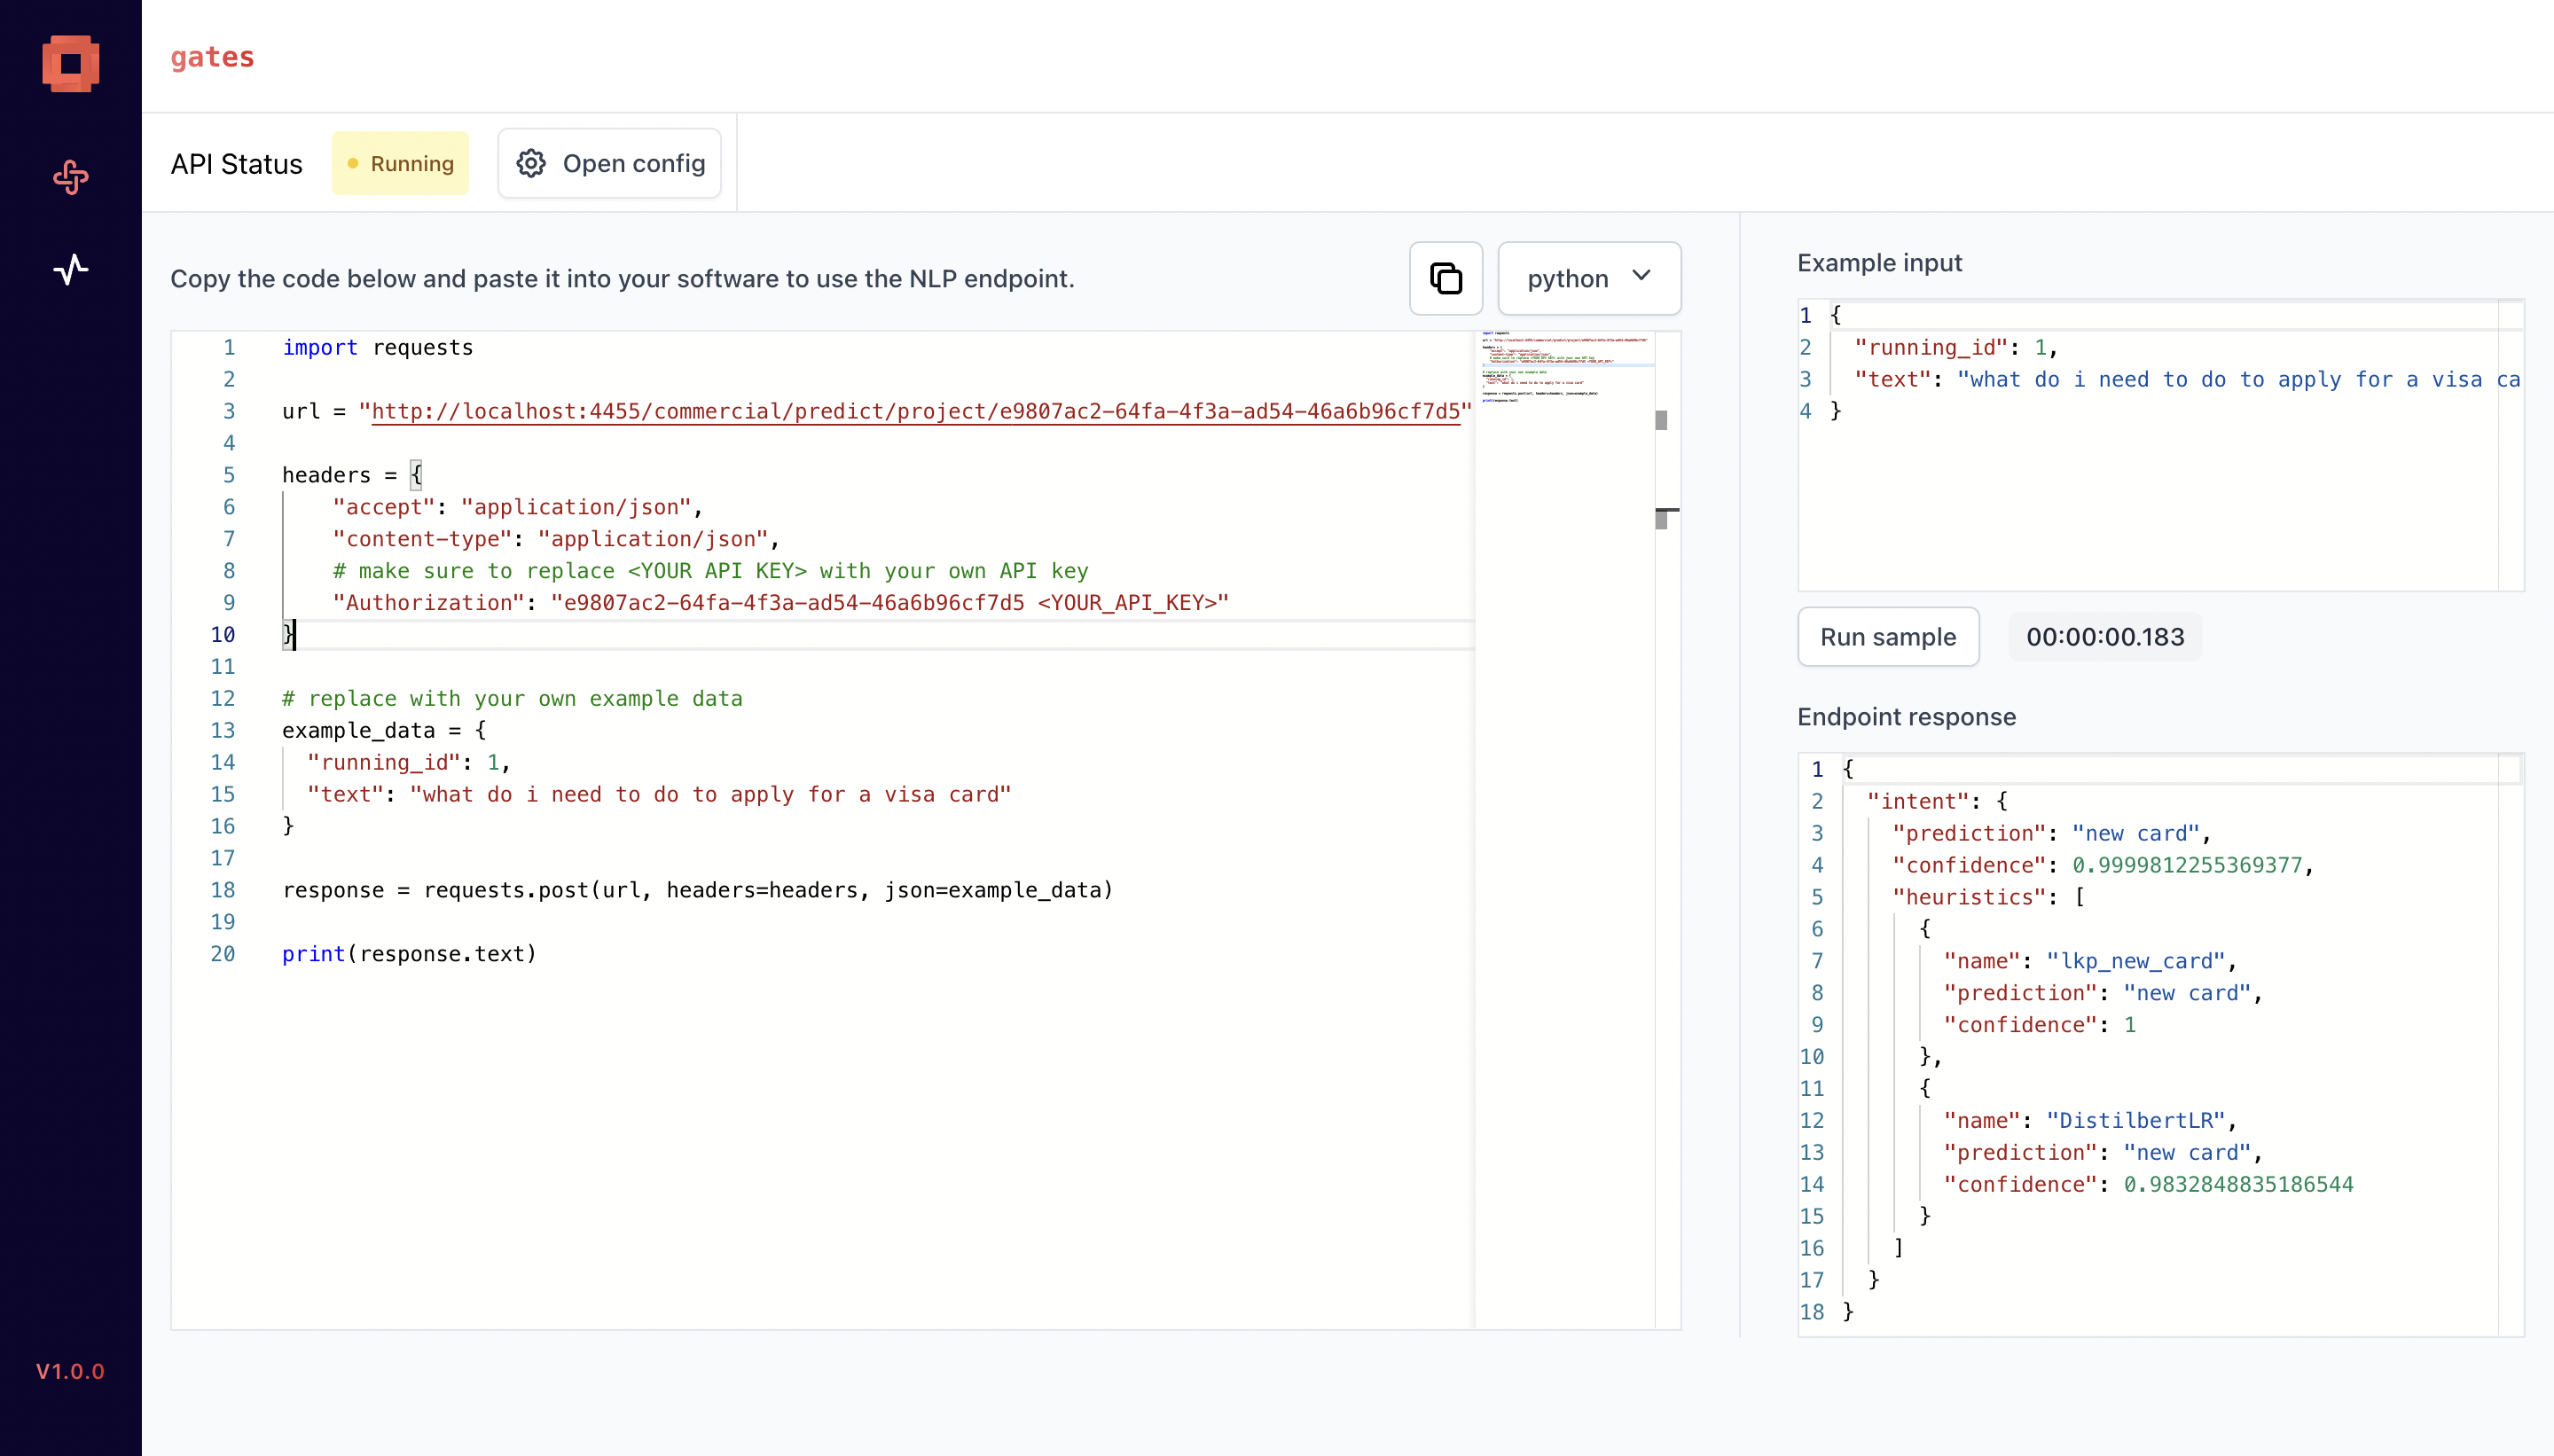The image size is (2554, 1456).
Task: Click the 00:00:00.183 elapsed time value
Action: click(2105, 637)
